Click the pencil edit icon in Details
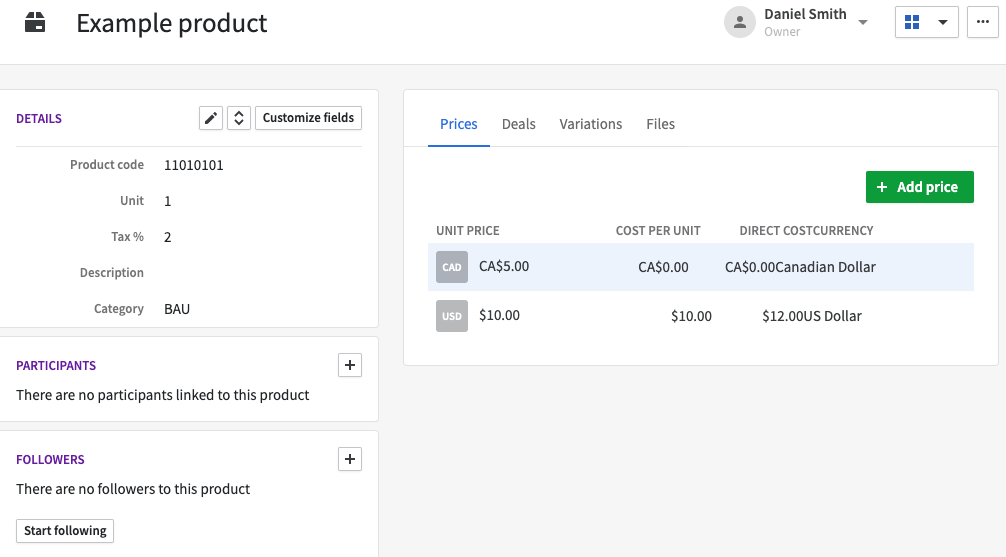 click(x=210, y=118)
